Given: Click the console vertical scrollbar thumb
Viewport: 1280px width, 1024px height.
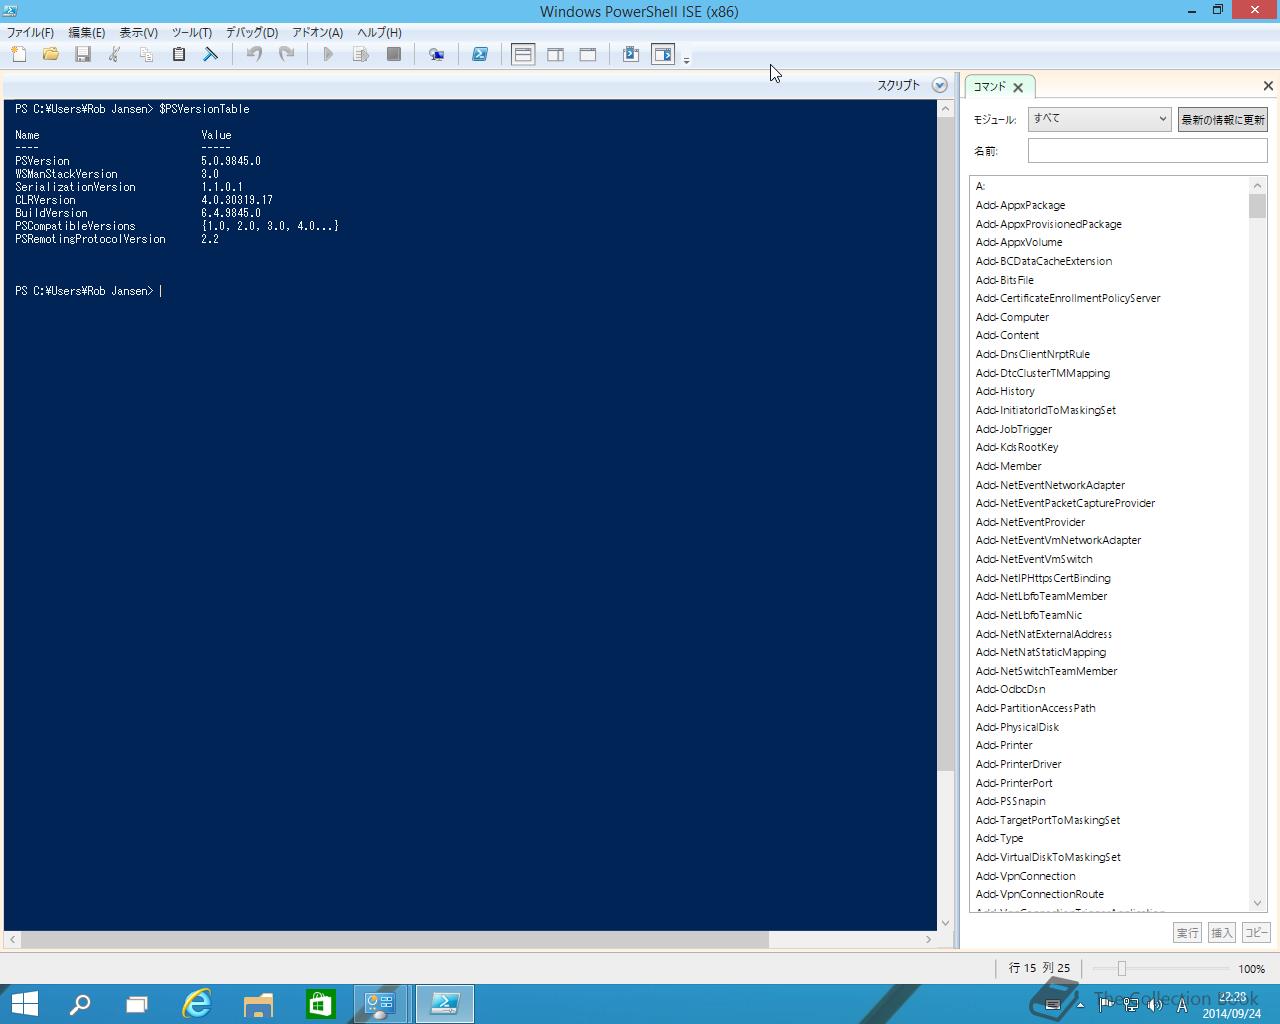Looking at the screenshot, I should pyautogui.click(x=945, y=445).
